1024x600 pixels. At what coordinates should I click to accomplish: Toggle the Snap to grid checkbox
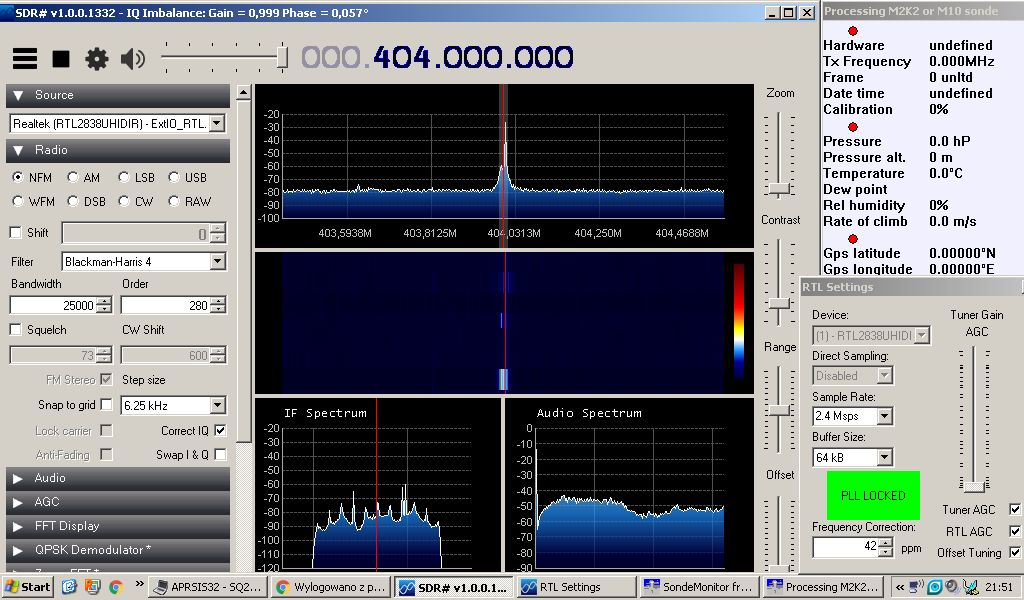point(106,405)
